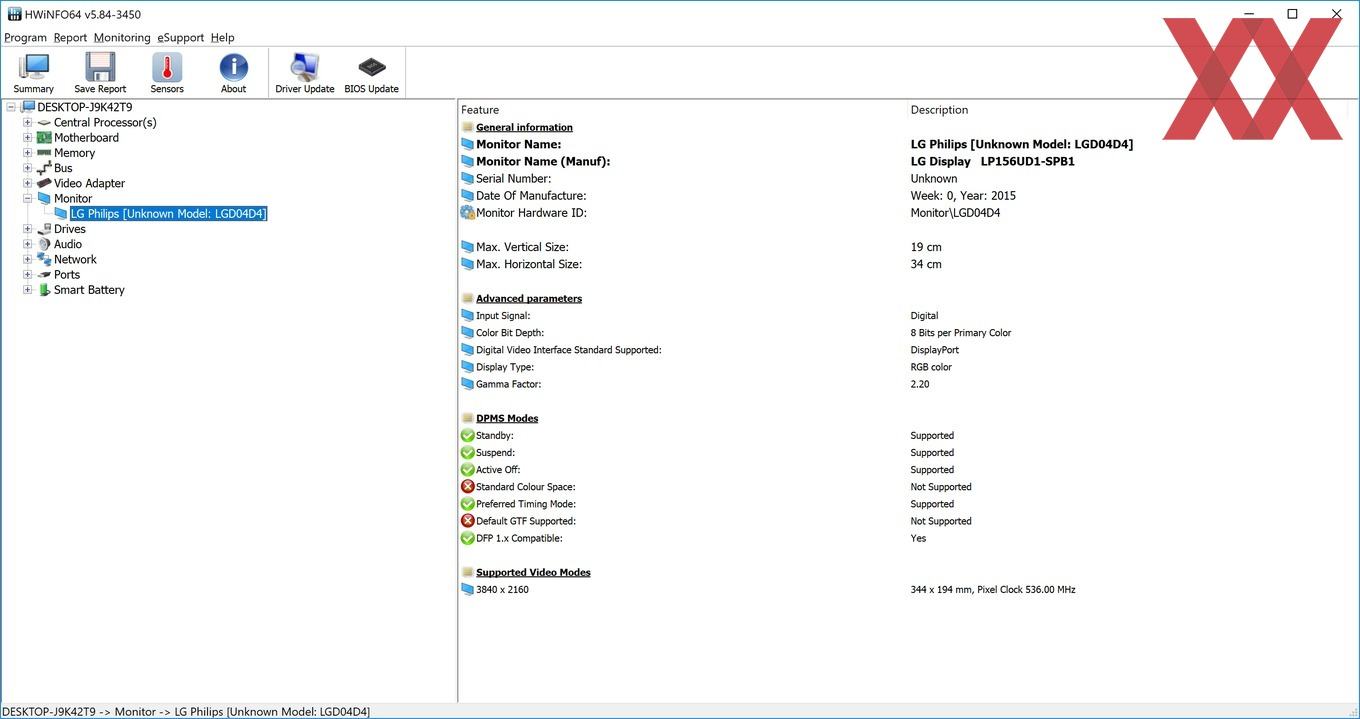The image size is (1360, 719).
Task: Click the Network tree icon
Action: (44, 259)
